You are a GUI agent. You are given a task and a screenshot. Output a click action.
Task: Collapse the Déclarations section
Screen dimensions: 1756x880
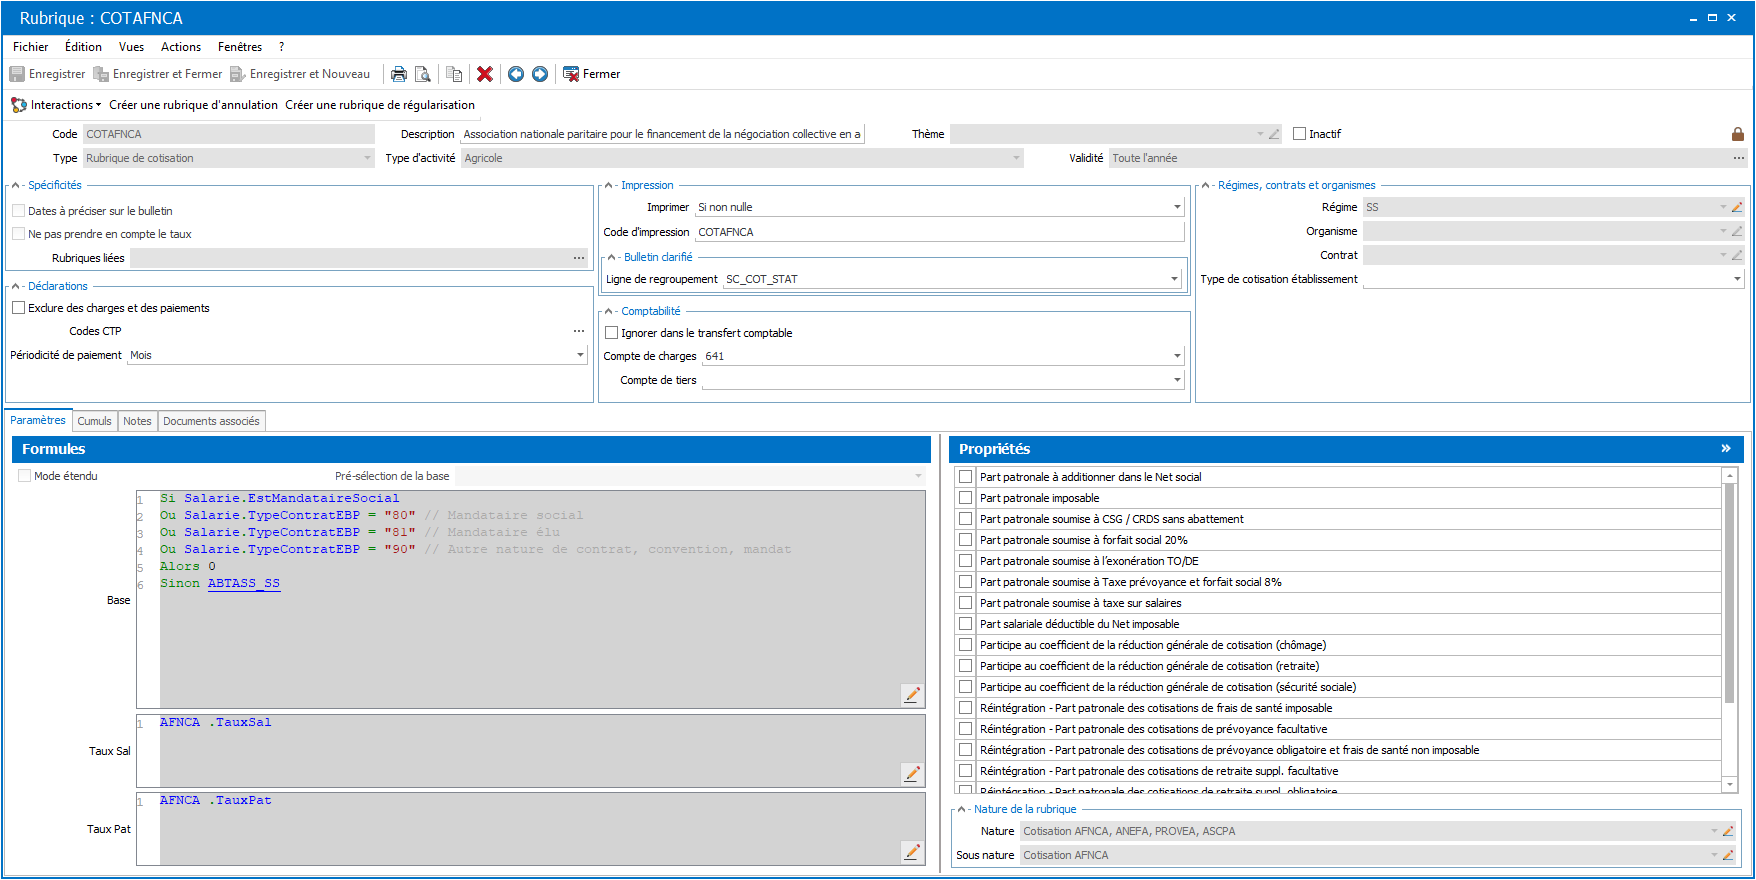16,286
